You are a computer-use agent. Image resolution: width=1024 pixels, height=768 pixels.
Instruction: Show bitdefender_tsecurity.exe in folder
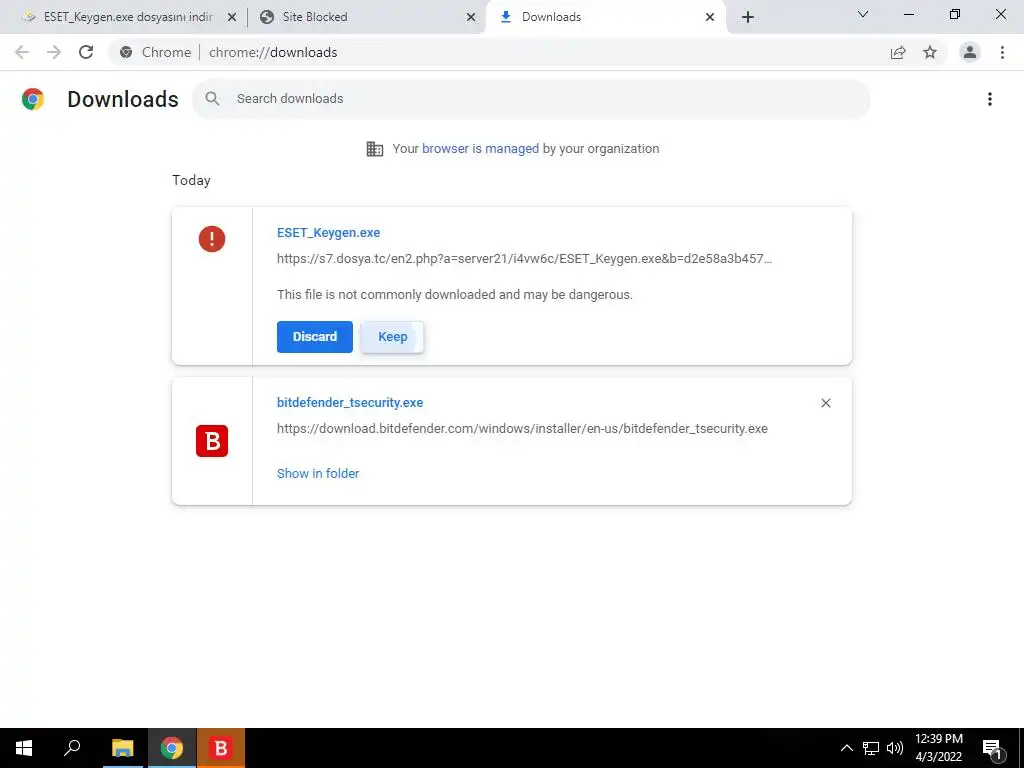(x=318, y=473)
